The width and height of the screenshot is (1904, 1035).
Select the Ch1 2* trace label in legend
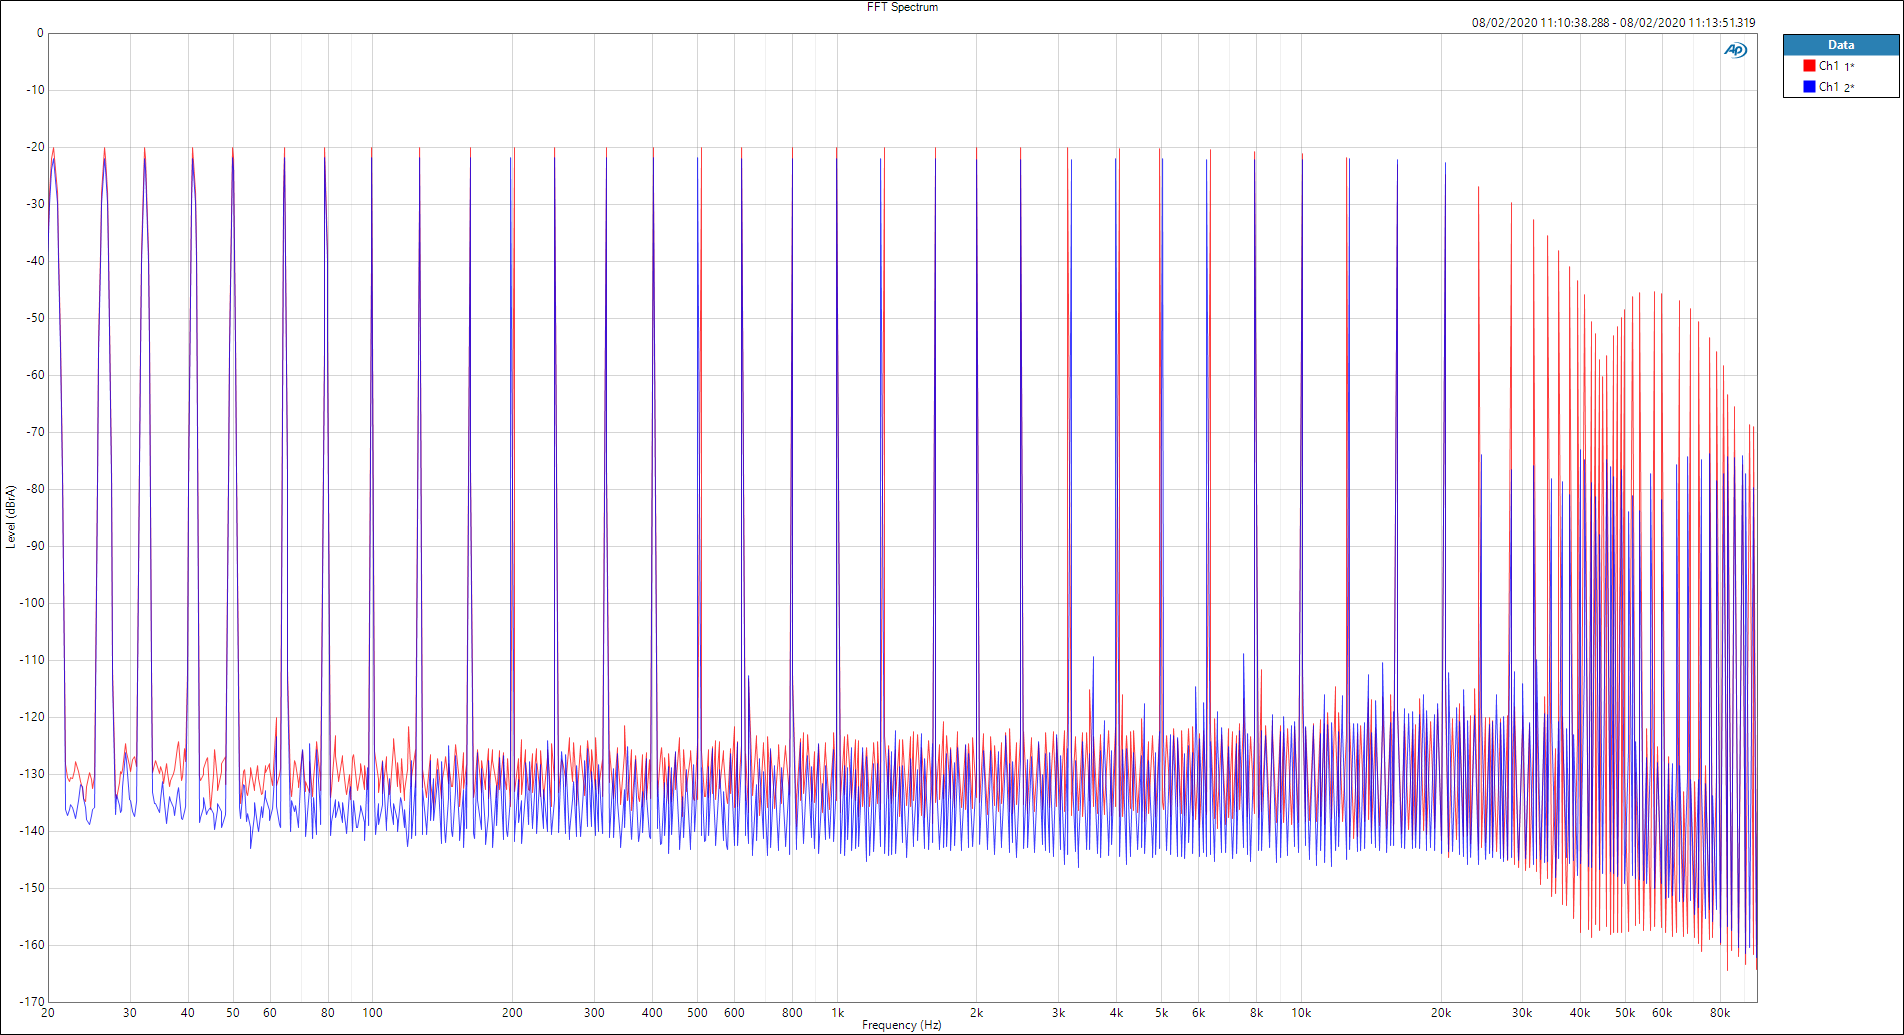point(1836,87)
